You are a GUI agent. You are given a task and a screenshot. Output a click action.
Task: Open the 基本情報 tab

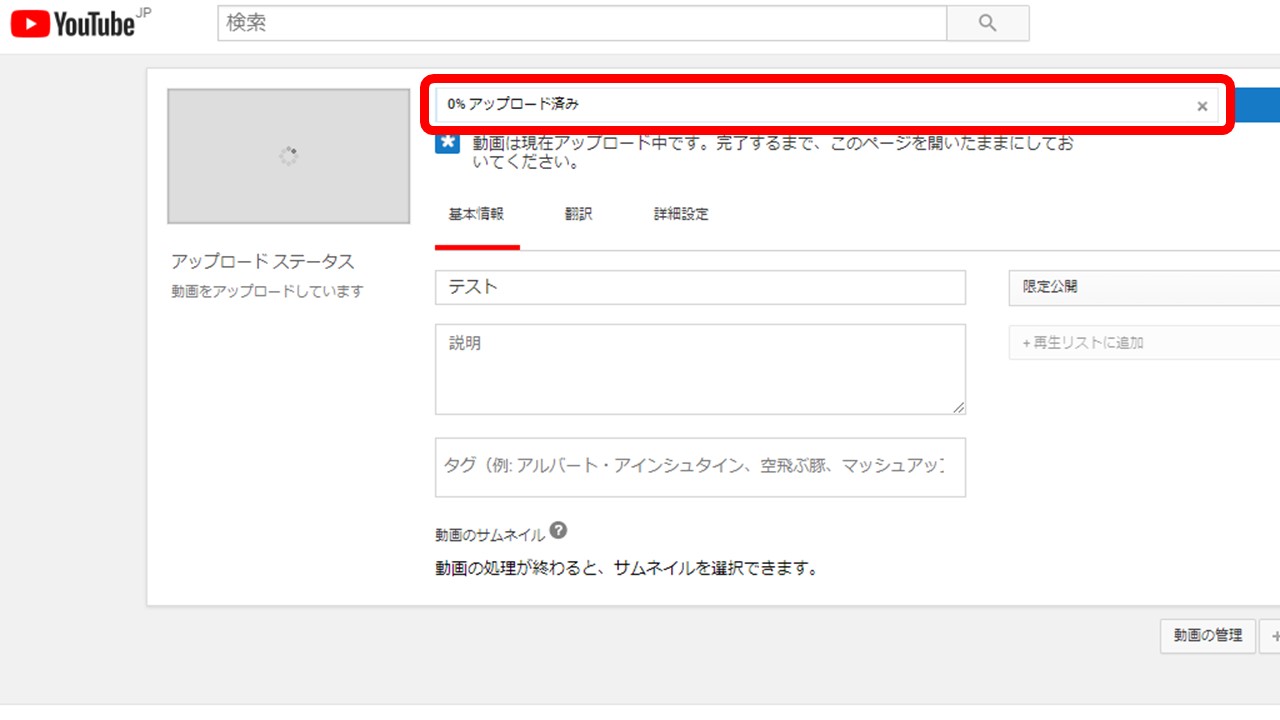[476, 214]
